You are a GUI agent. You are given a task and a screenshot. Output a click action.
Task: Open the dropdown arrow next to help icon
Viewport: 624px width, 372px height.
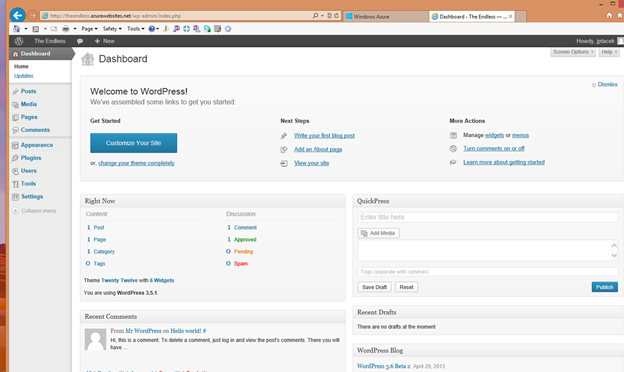click(x=158, y=29)
